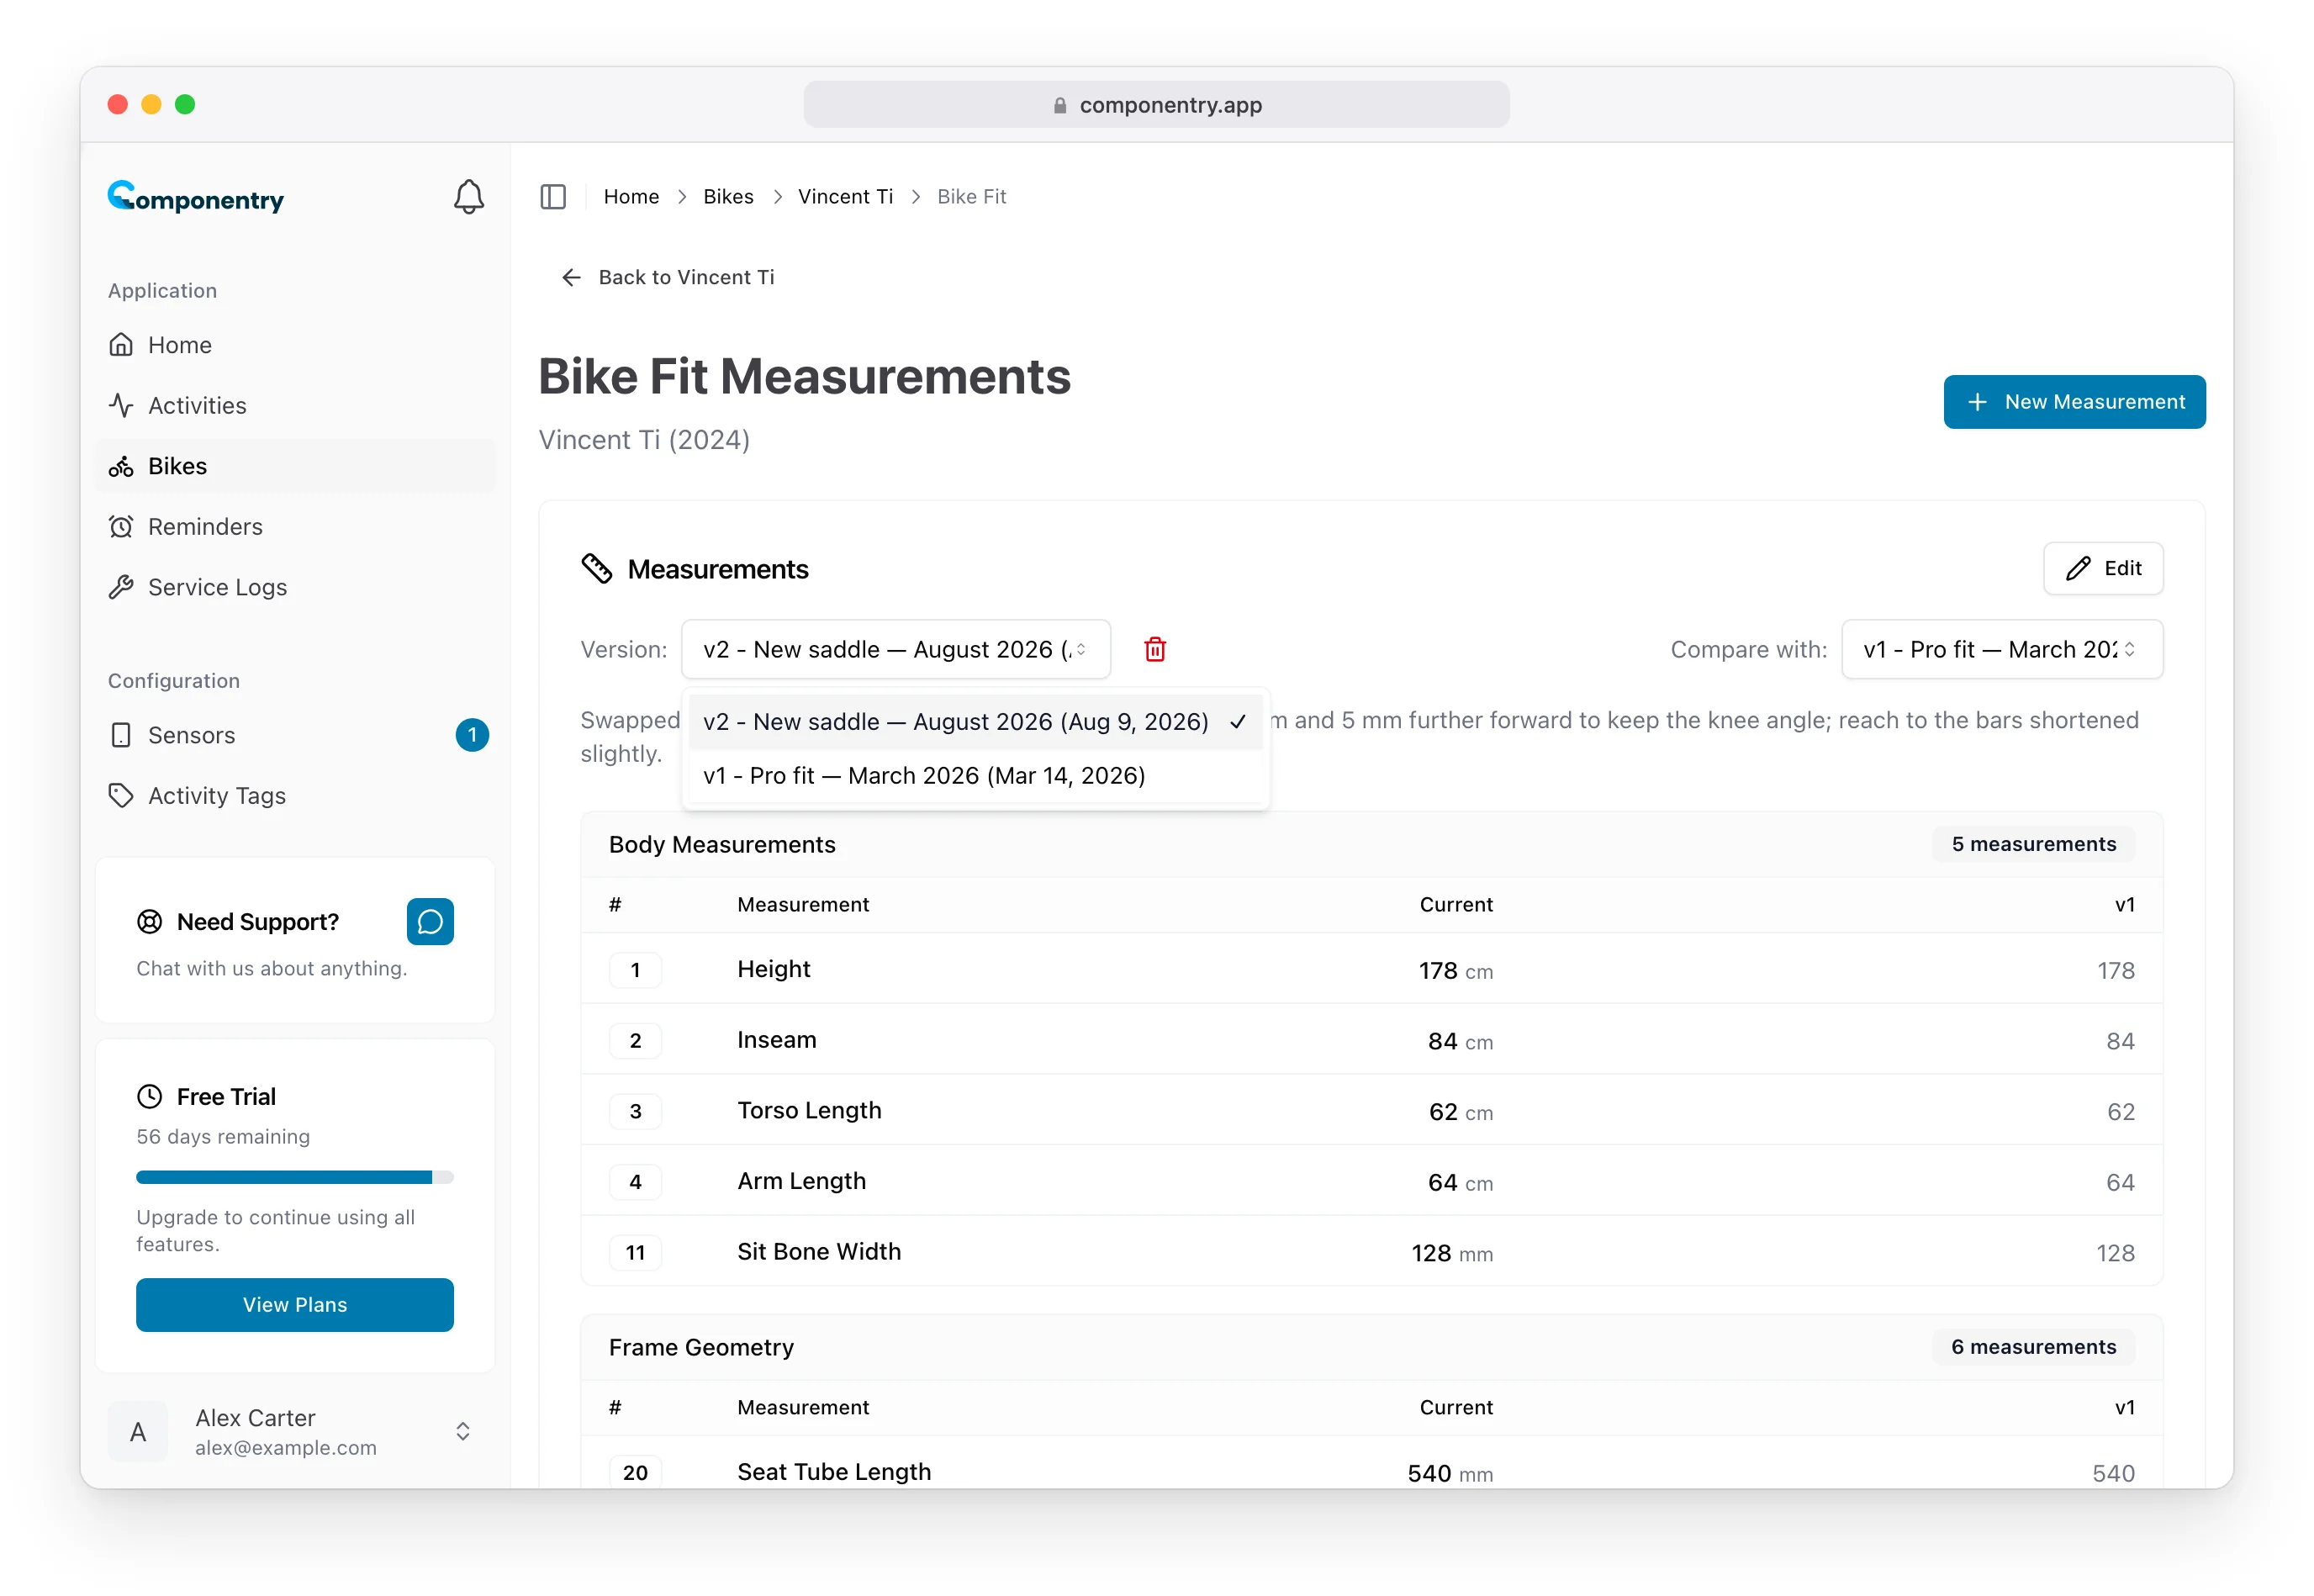Click the View Plans button
This screenshot has width=2314, height=1596.
click(x=295, y=1305)
